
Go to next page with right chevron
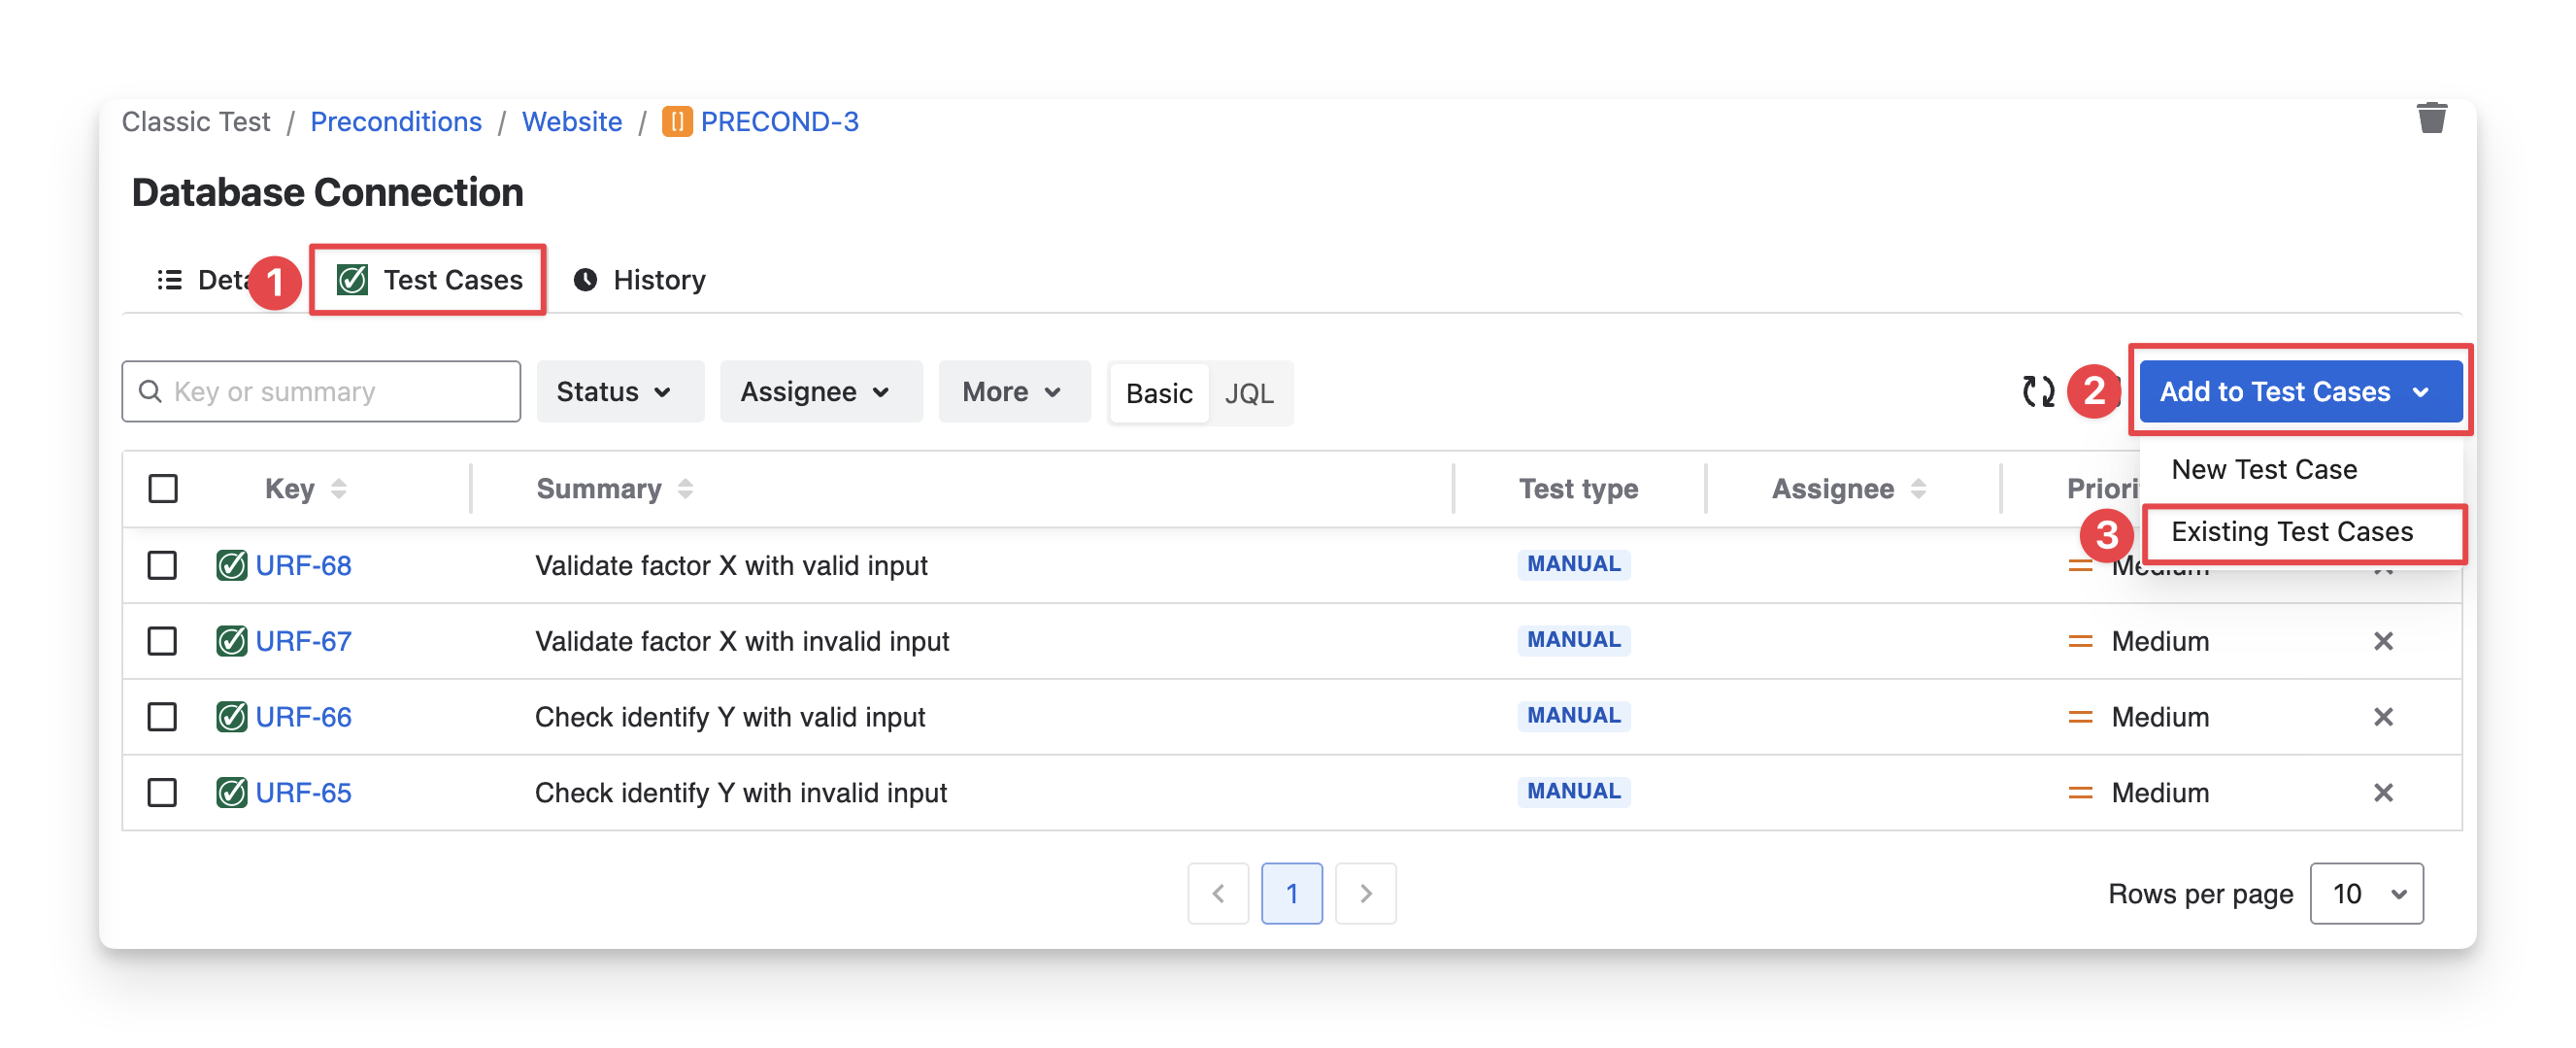point(1365,893)
